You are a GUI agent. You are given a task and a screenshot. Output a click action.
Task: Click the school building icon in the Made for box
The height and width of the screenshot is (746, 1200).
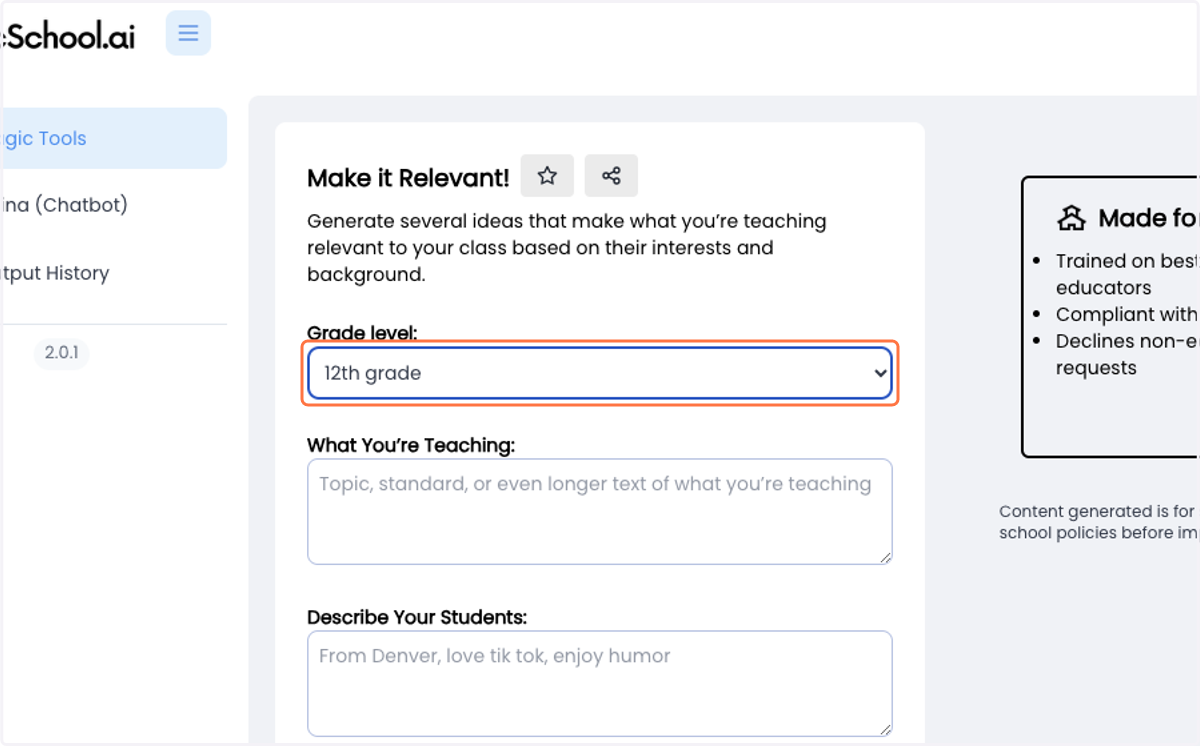pos(1071,218)
